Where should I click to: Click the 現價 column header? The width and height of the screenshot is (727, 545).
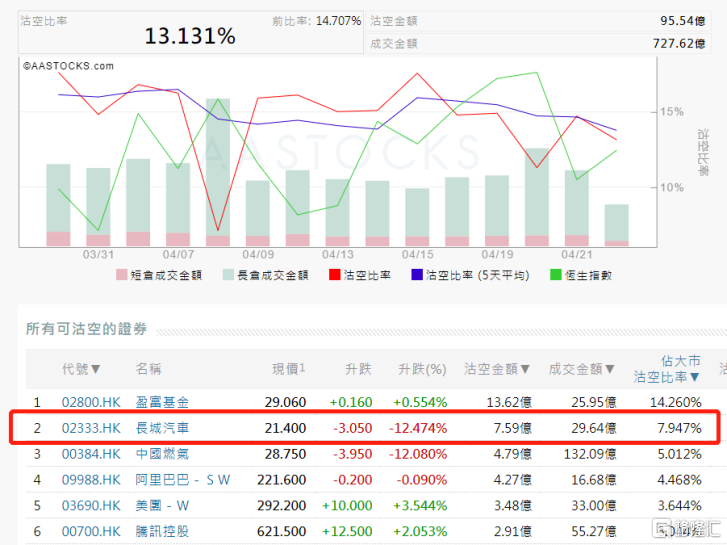click(288, 369)
